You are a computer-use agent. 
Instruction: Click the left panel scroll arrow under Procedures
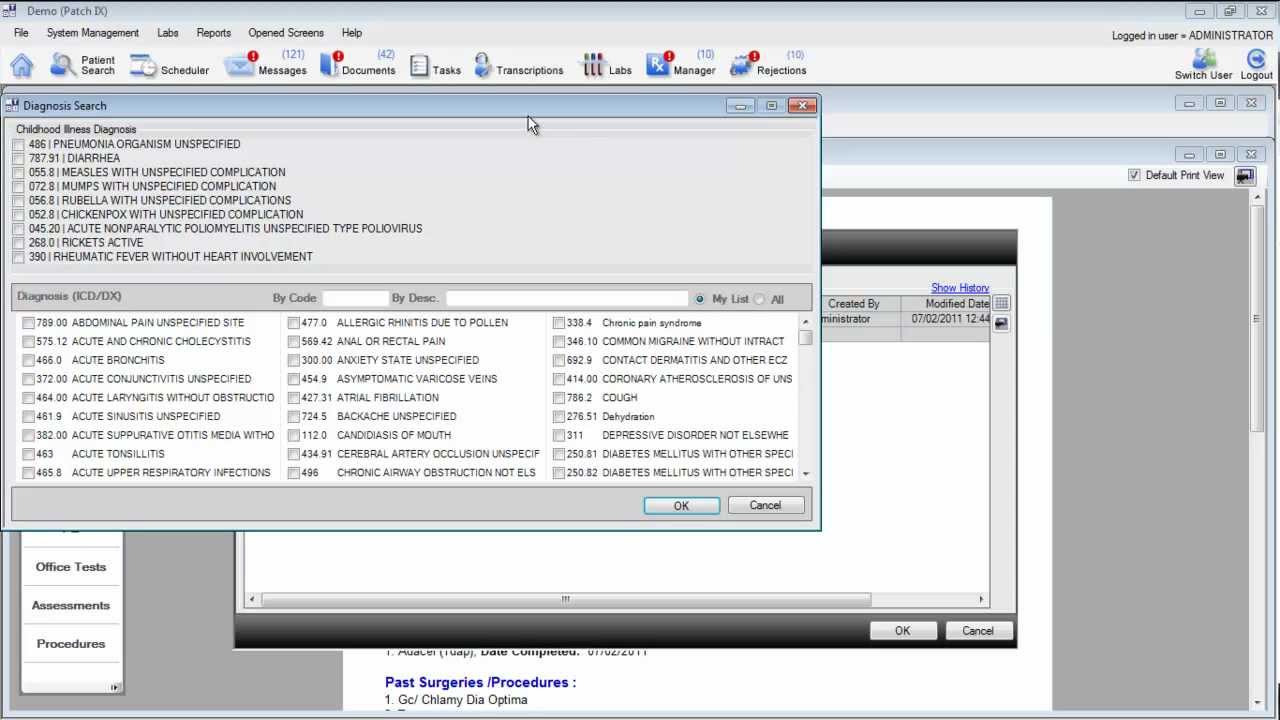click(114, 687)
